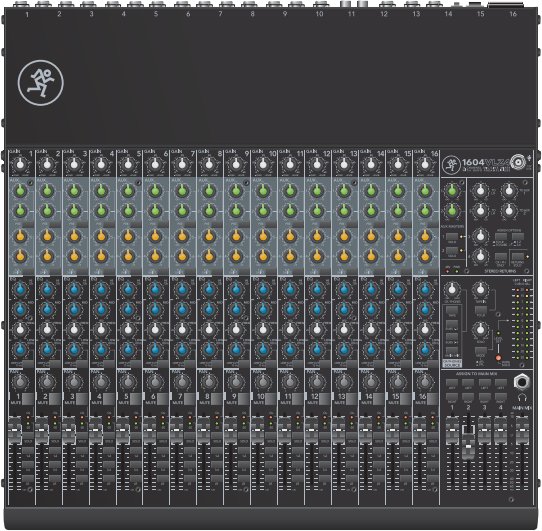This screenshot has width=542, height=531.
Task: Click the BNC lamp socket near 1604VLZ4
Action: 518,162
